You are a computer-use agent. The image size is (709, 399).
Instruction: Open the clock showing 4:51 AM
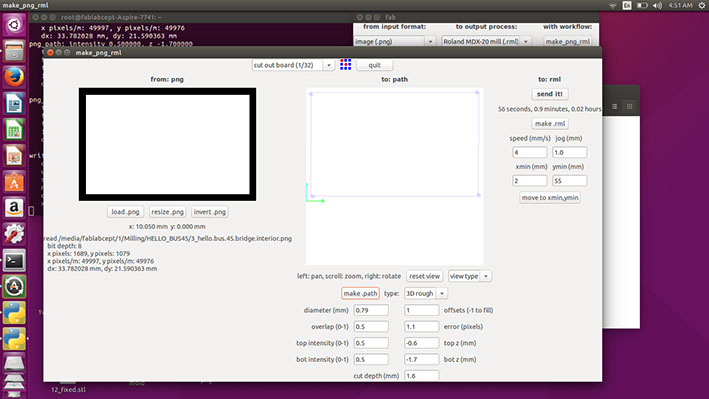[x=680, y=5]
